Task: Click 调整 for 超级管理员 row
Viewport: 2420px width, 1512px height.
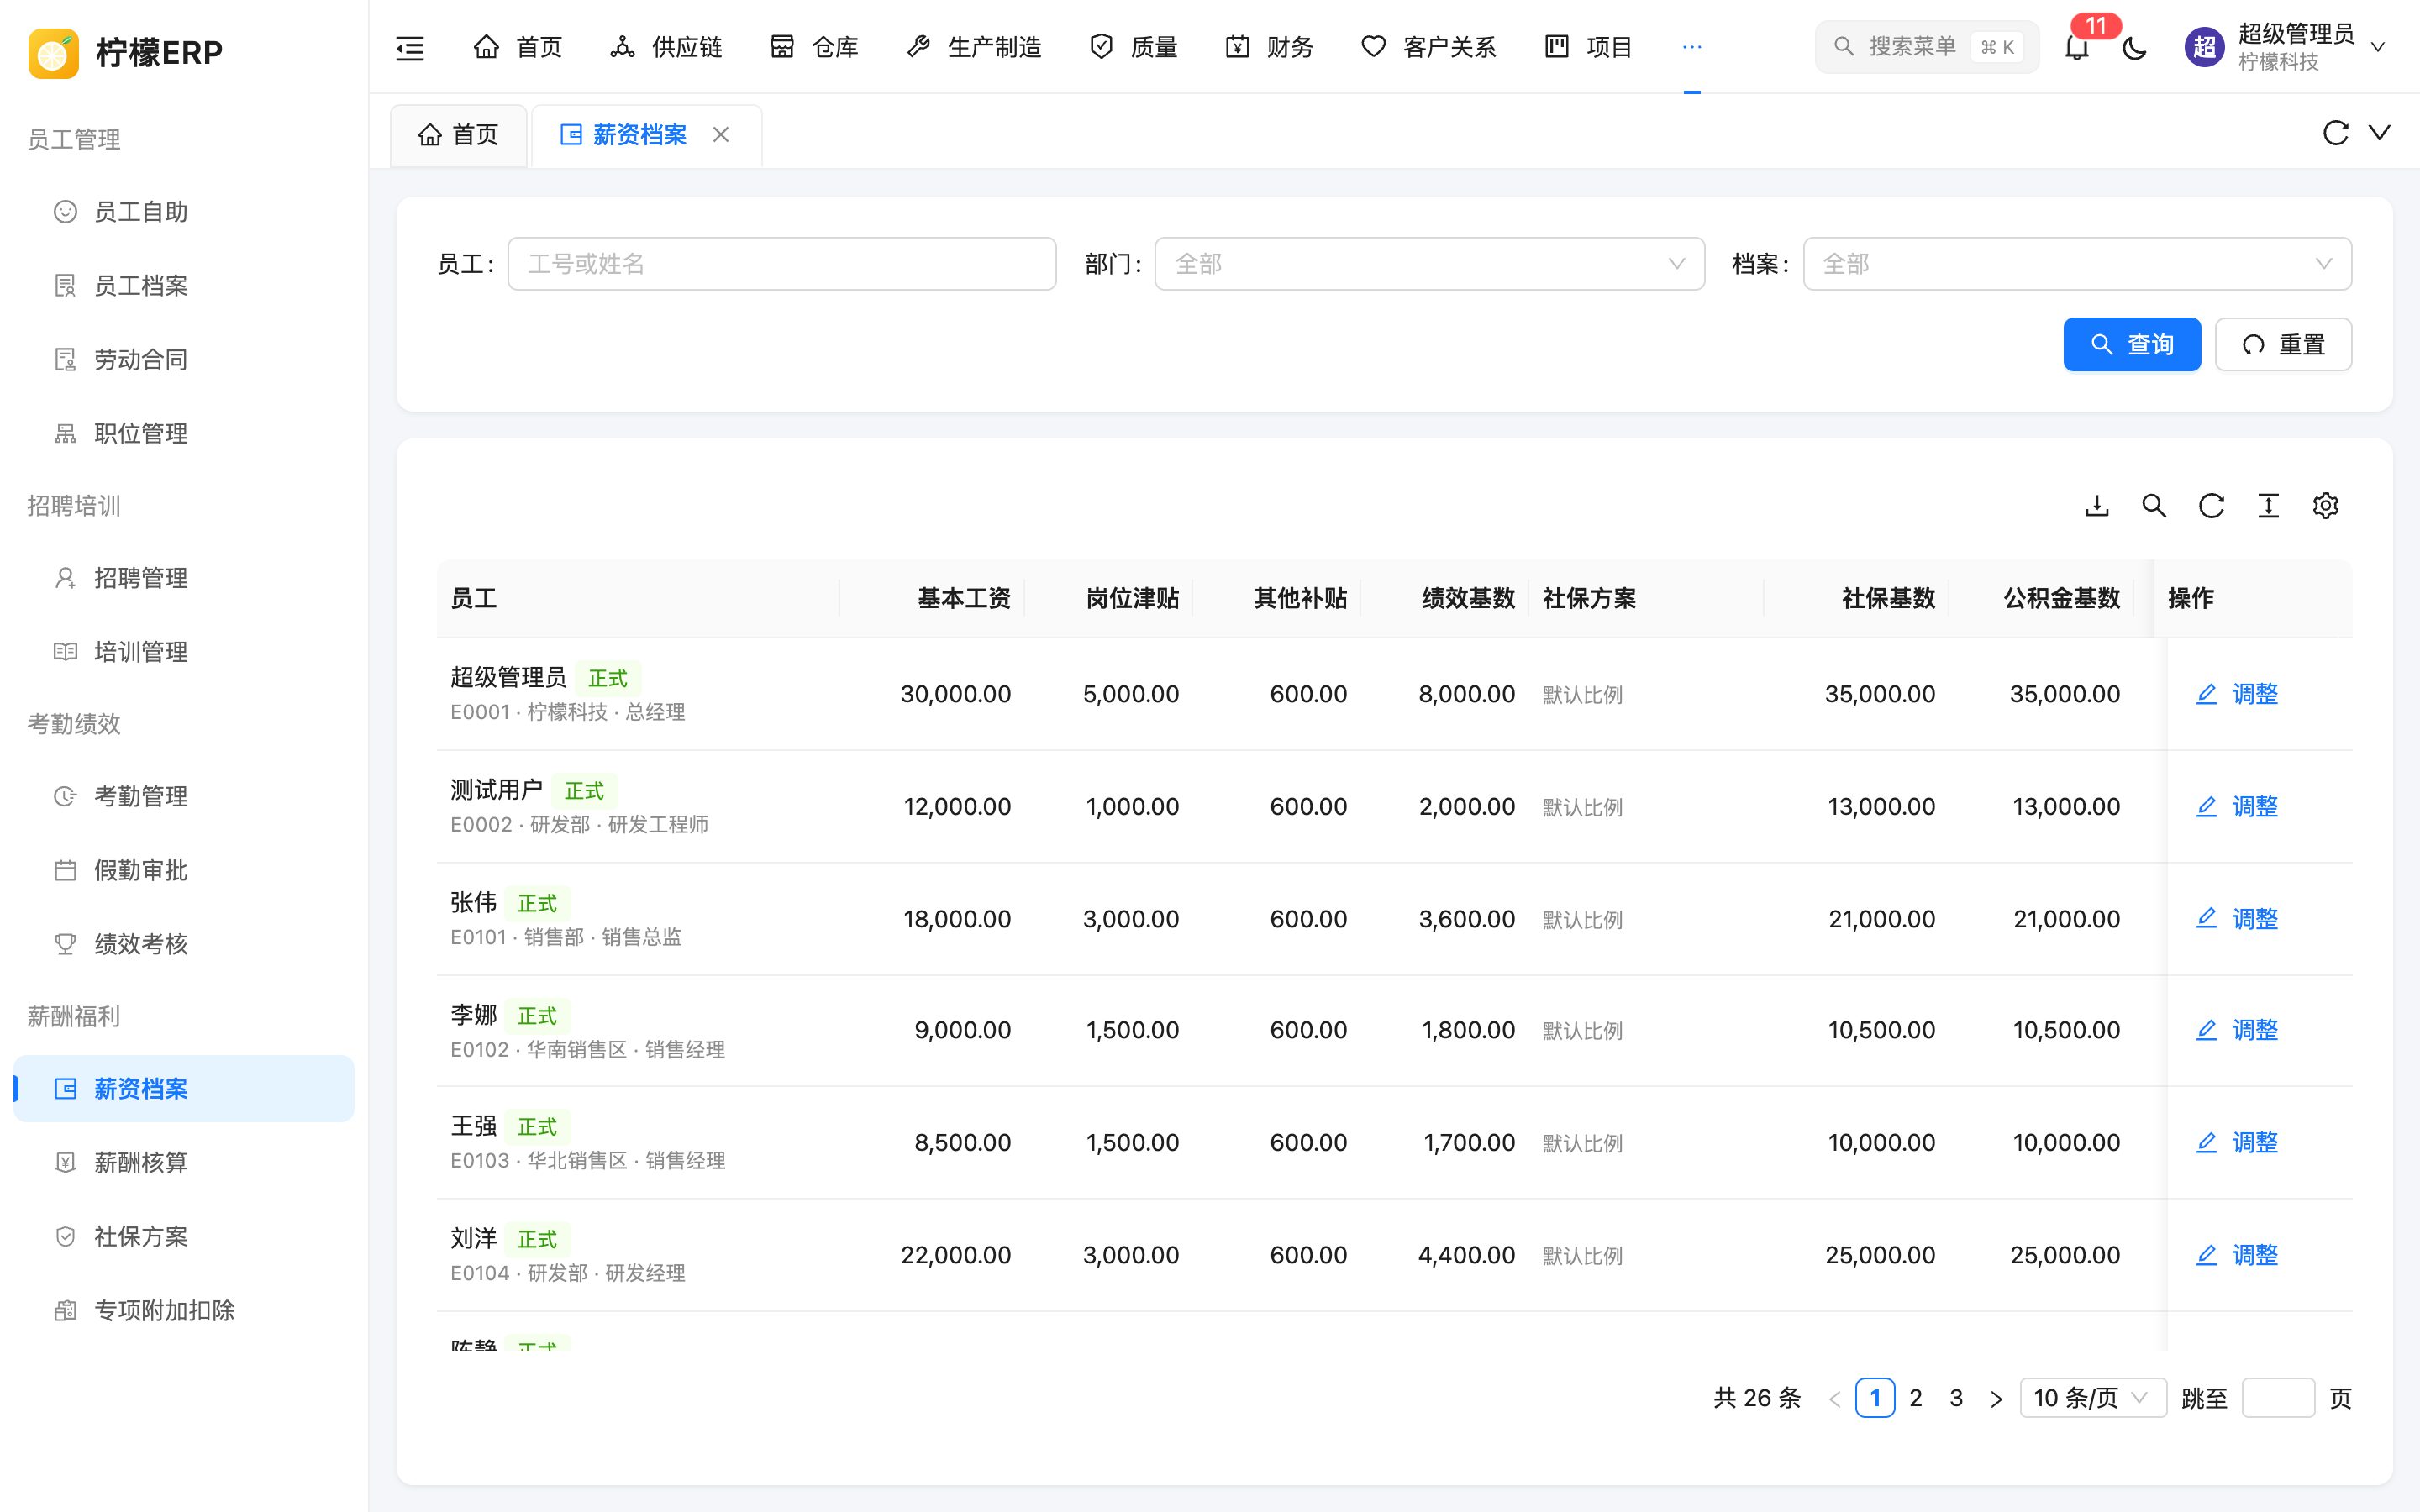Action: (2236, 694)
